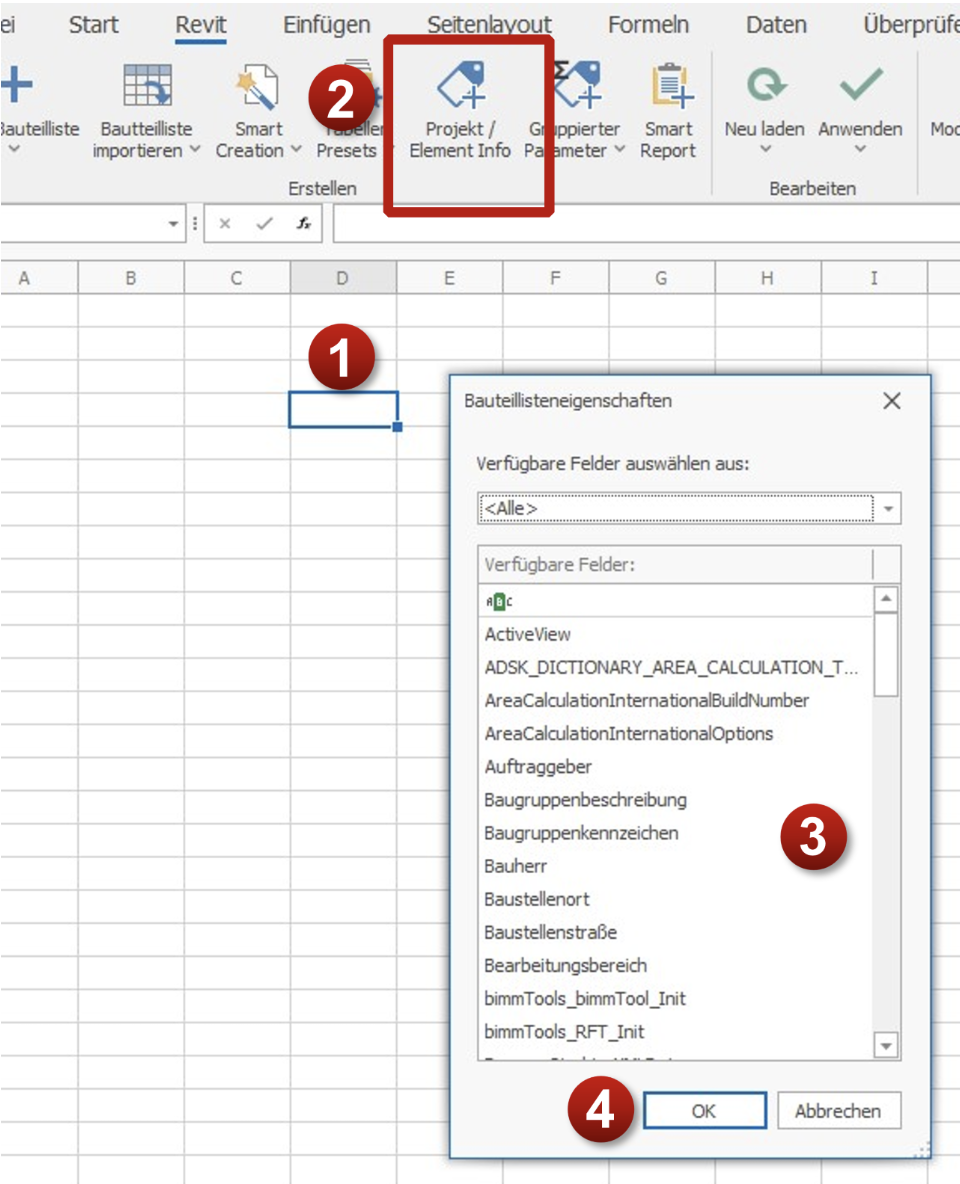Image resolution: width=960 pixels, height=1184 pixels.
Task: Expand the Neu laden dropdown arrow
Action: pyautogui.click(x=765, y=149)
